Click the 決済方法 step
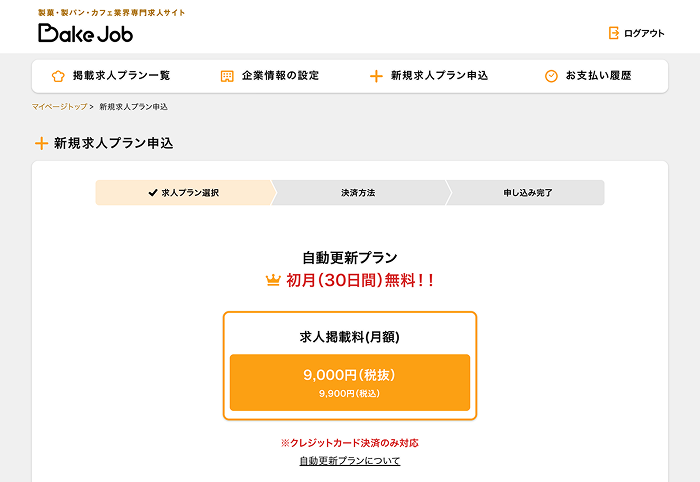This screenshot has height=482, width=700. tap(358, 192)
